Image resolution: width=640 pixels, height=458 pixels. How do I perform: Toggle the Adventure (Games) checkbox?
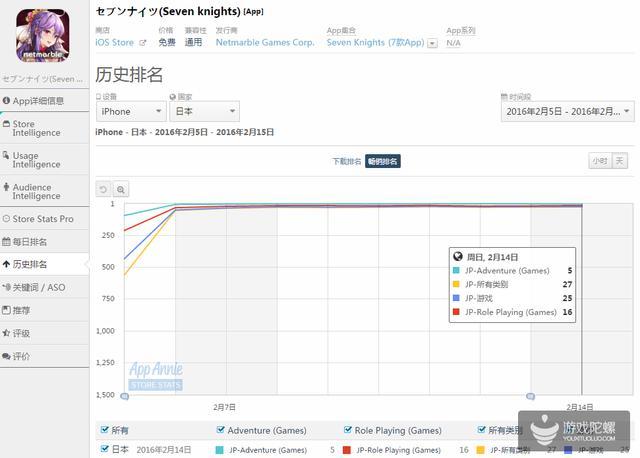point(220,429)
